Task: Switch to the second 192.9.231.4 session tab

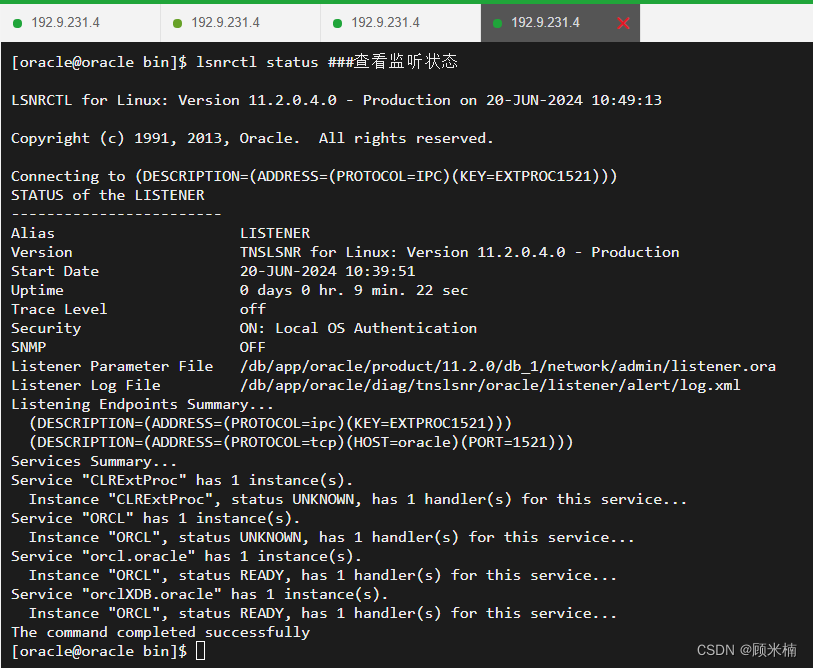Action: (x=241, y=23)
